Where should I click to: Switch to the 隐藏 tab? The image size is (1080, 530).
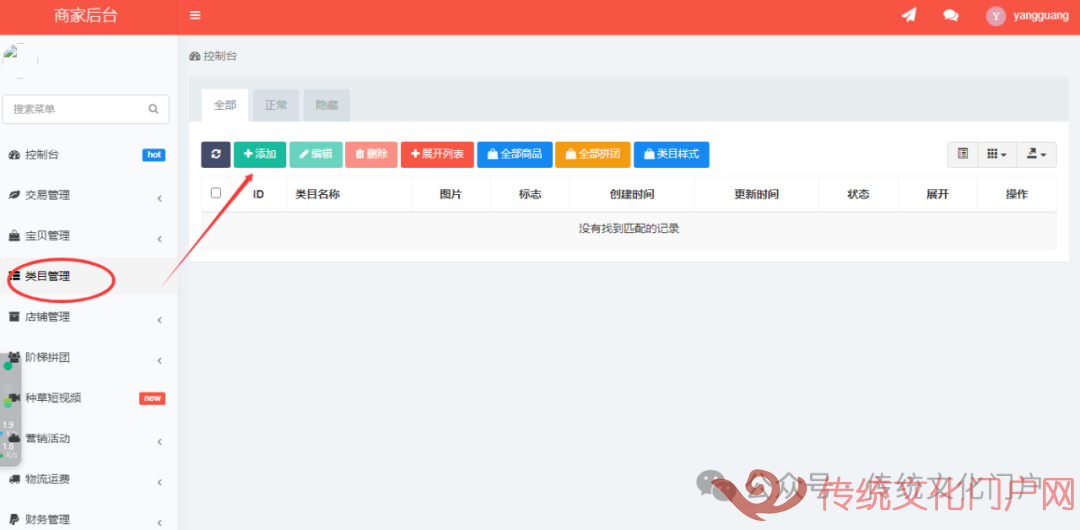326,105
